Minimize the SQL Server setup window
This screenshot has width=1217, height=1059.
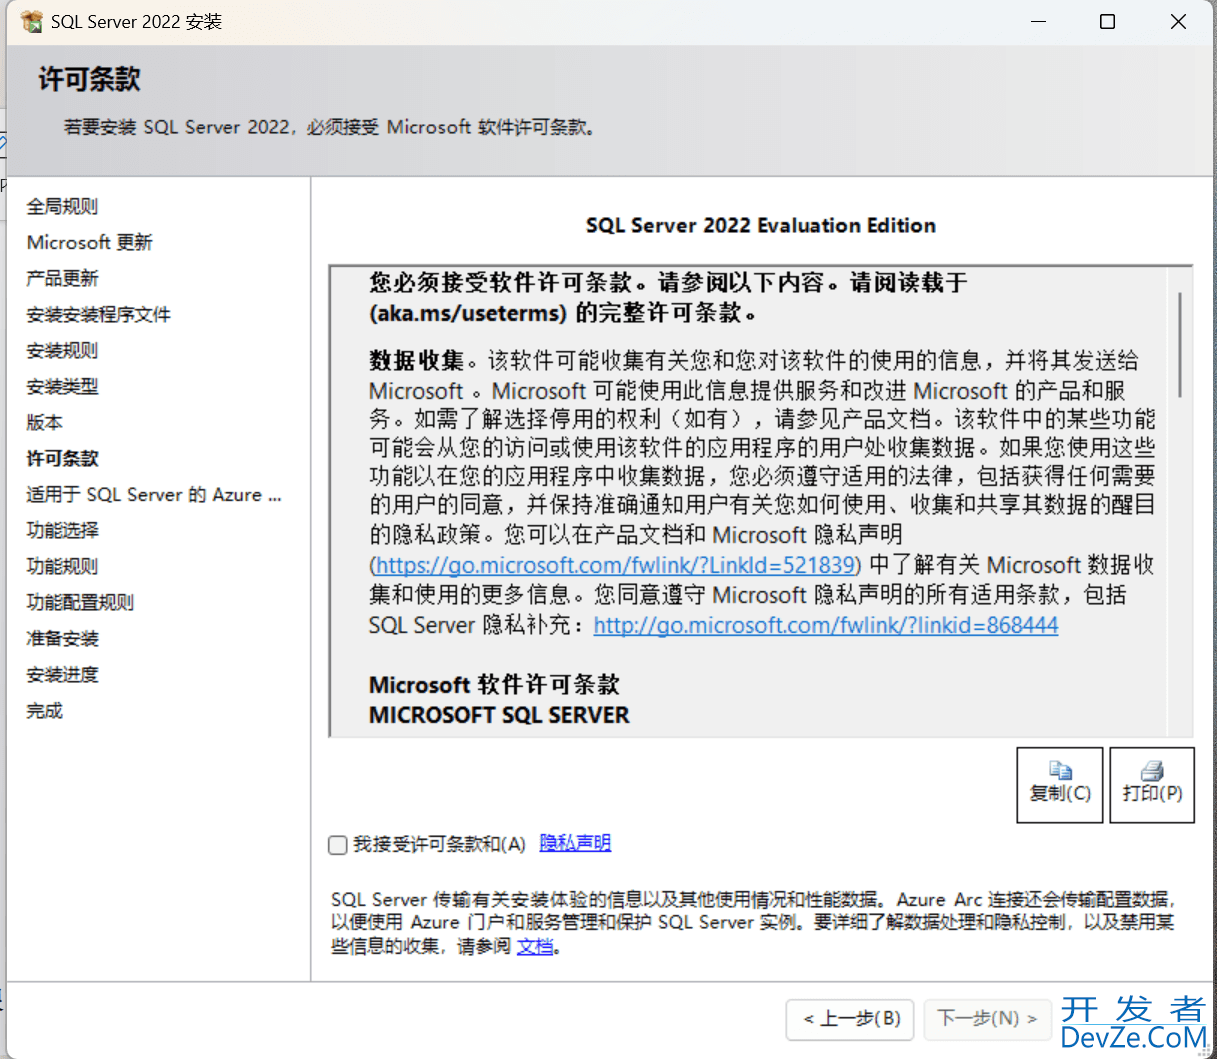click(x=1039, y=21)
